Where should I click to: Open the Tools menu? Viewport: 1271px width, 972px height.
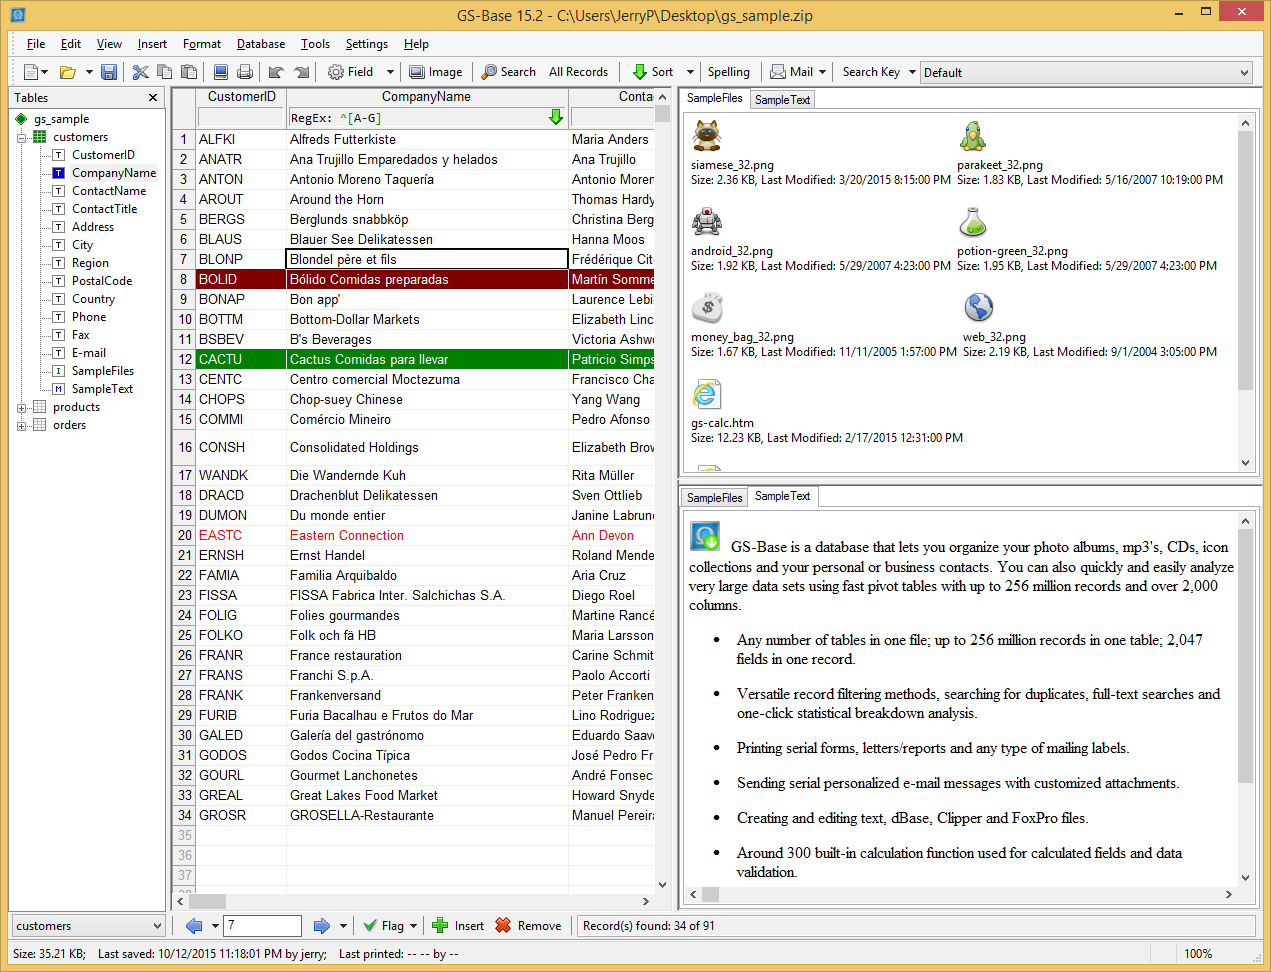(x=315, y=44)
